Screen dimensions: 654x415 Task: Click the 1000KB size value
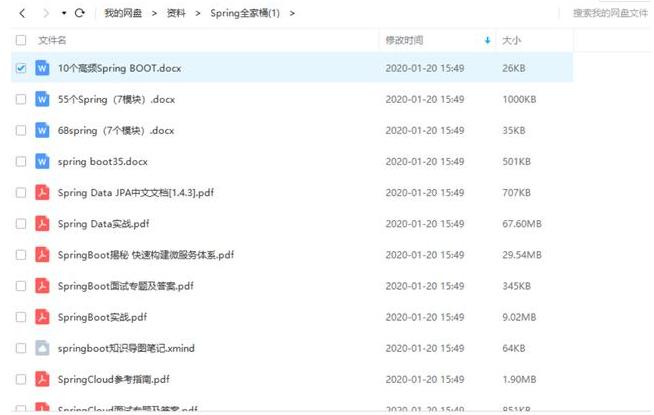(x=519, y=99)
